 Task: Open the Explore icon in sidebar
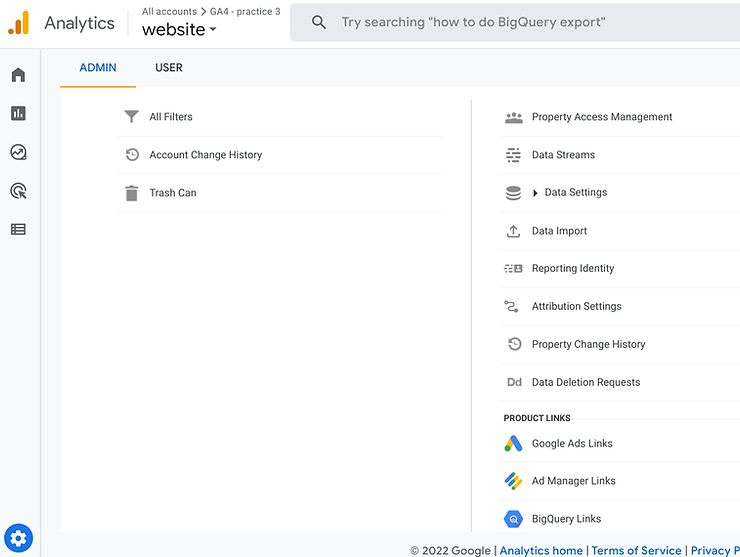pyautogui.click(x=18, y=152)
